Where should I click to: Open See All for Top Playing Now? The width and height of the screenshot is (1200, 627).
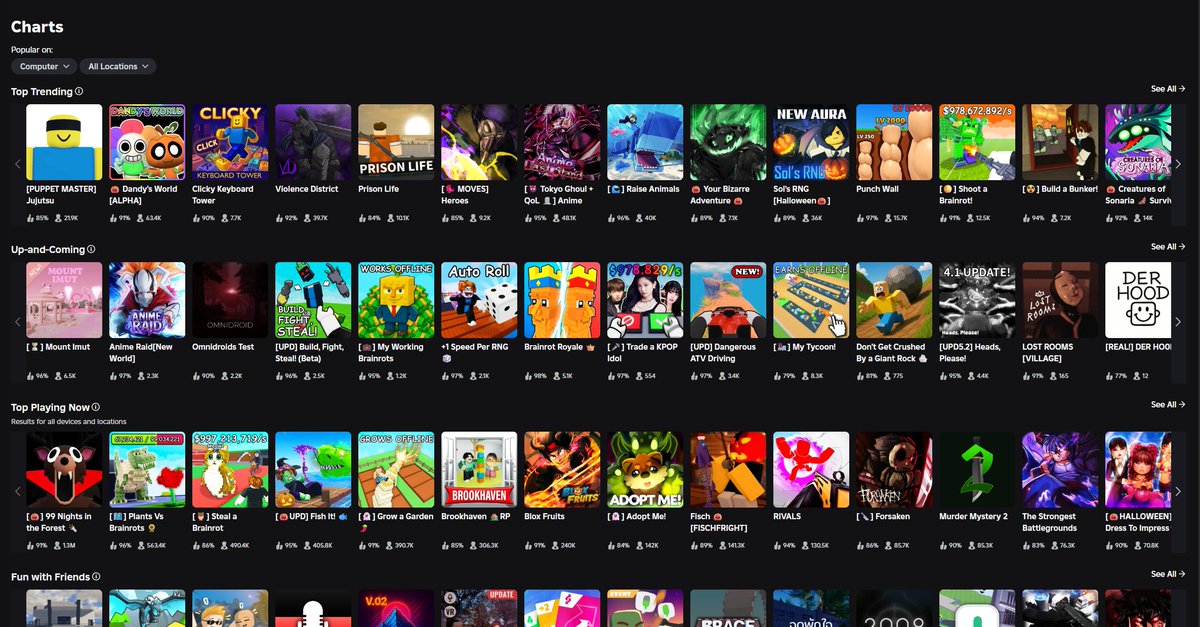[1168, 405]
